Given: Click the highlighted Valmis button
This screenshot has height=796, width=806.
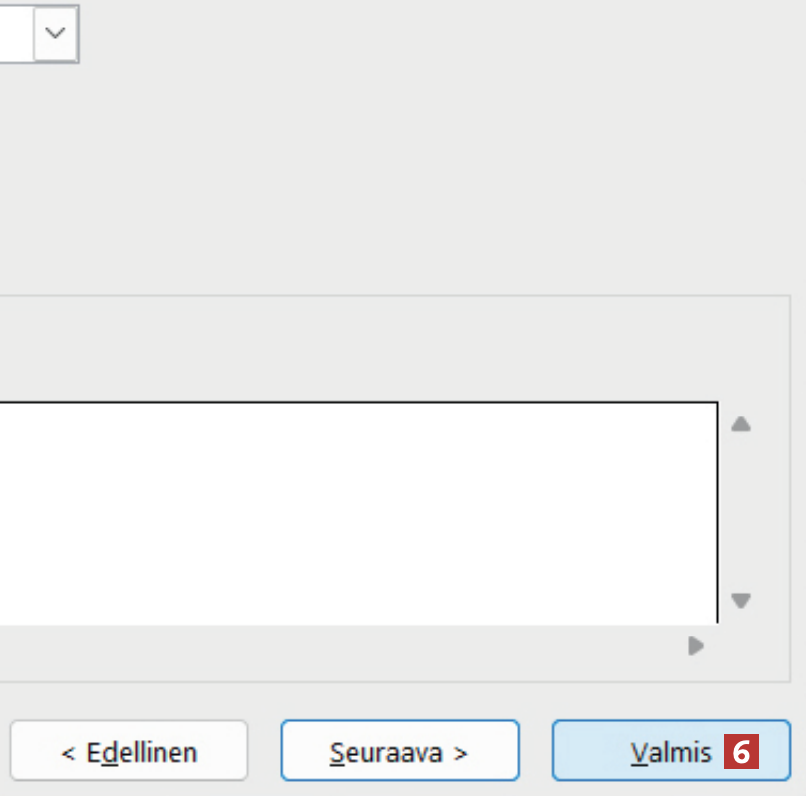Looking at the screenshot, I should 671,751.
